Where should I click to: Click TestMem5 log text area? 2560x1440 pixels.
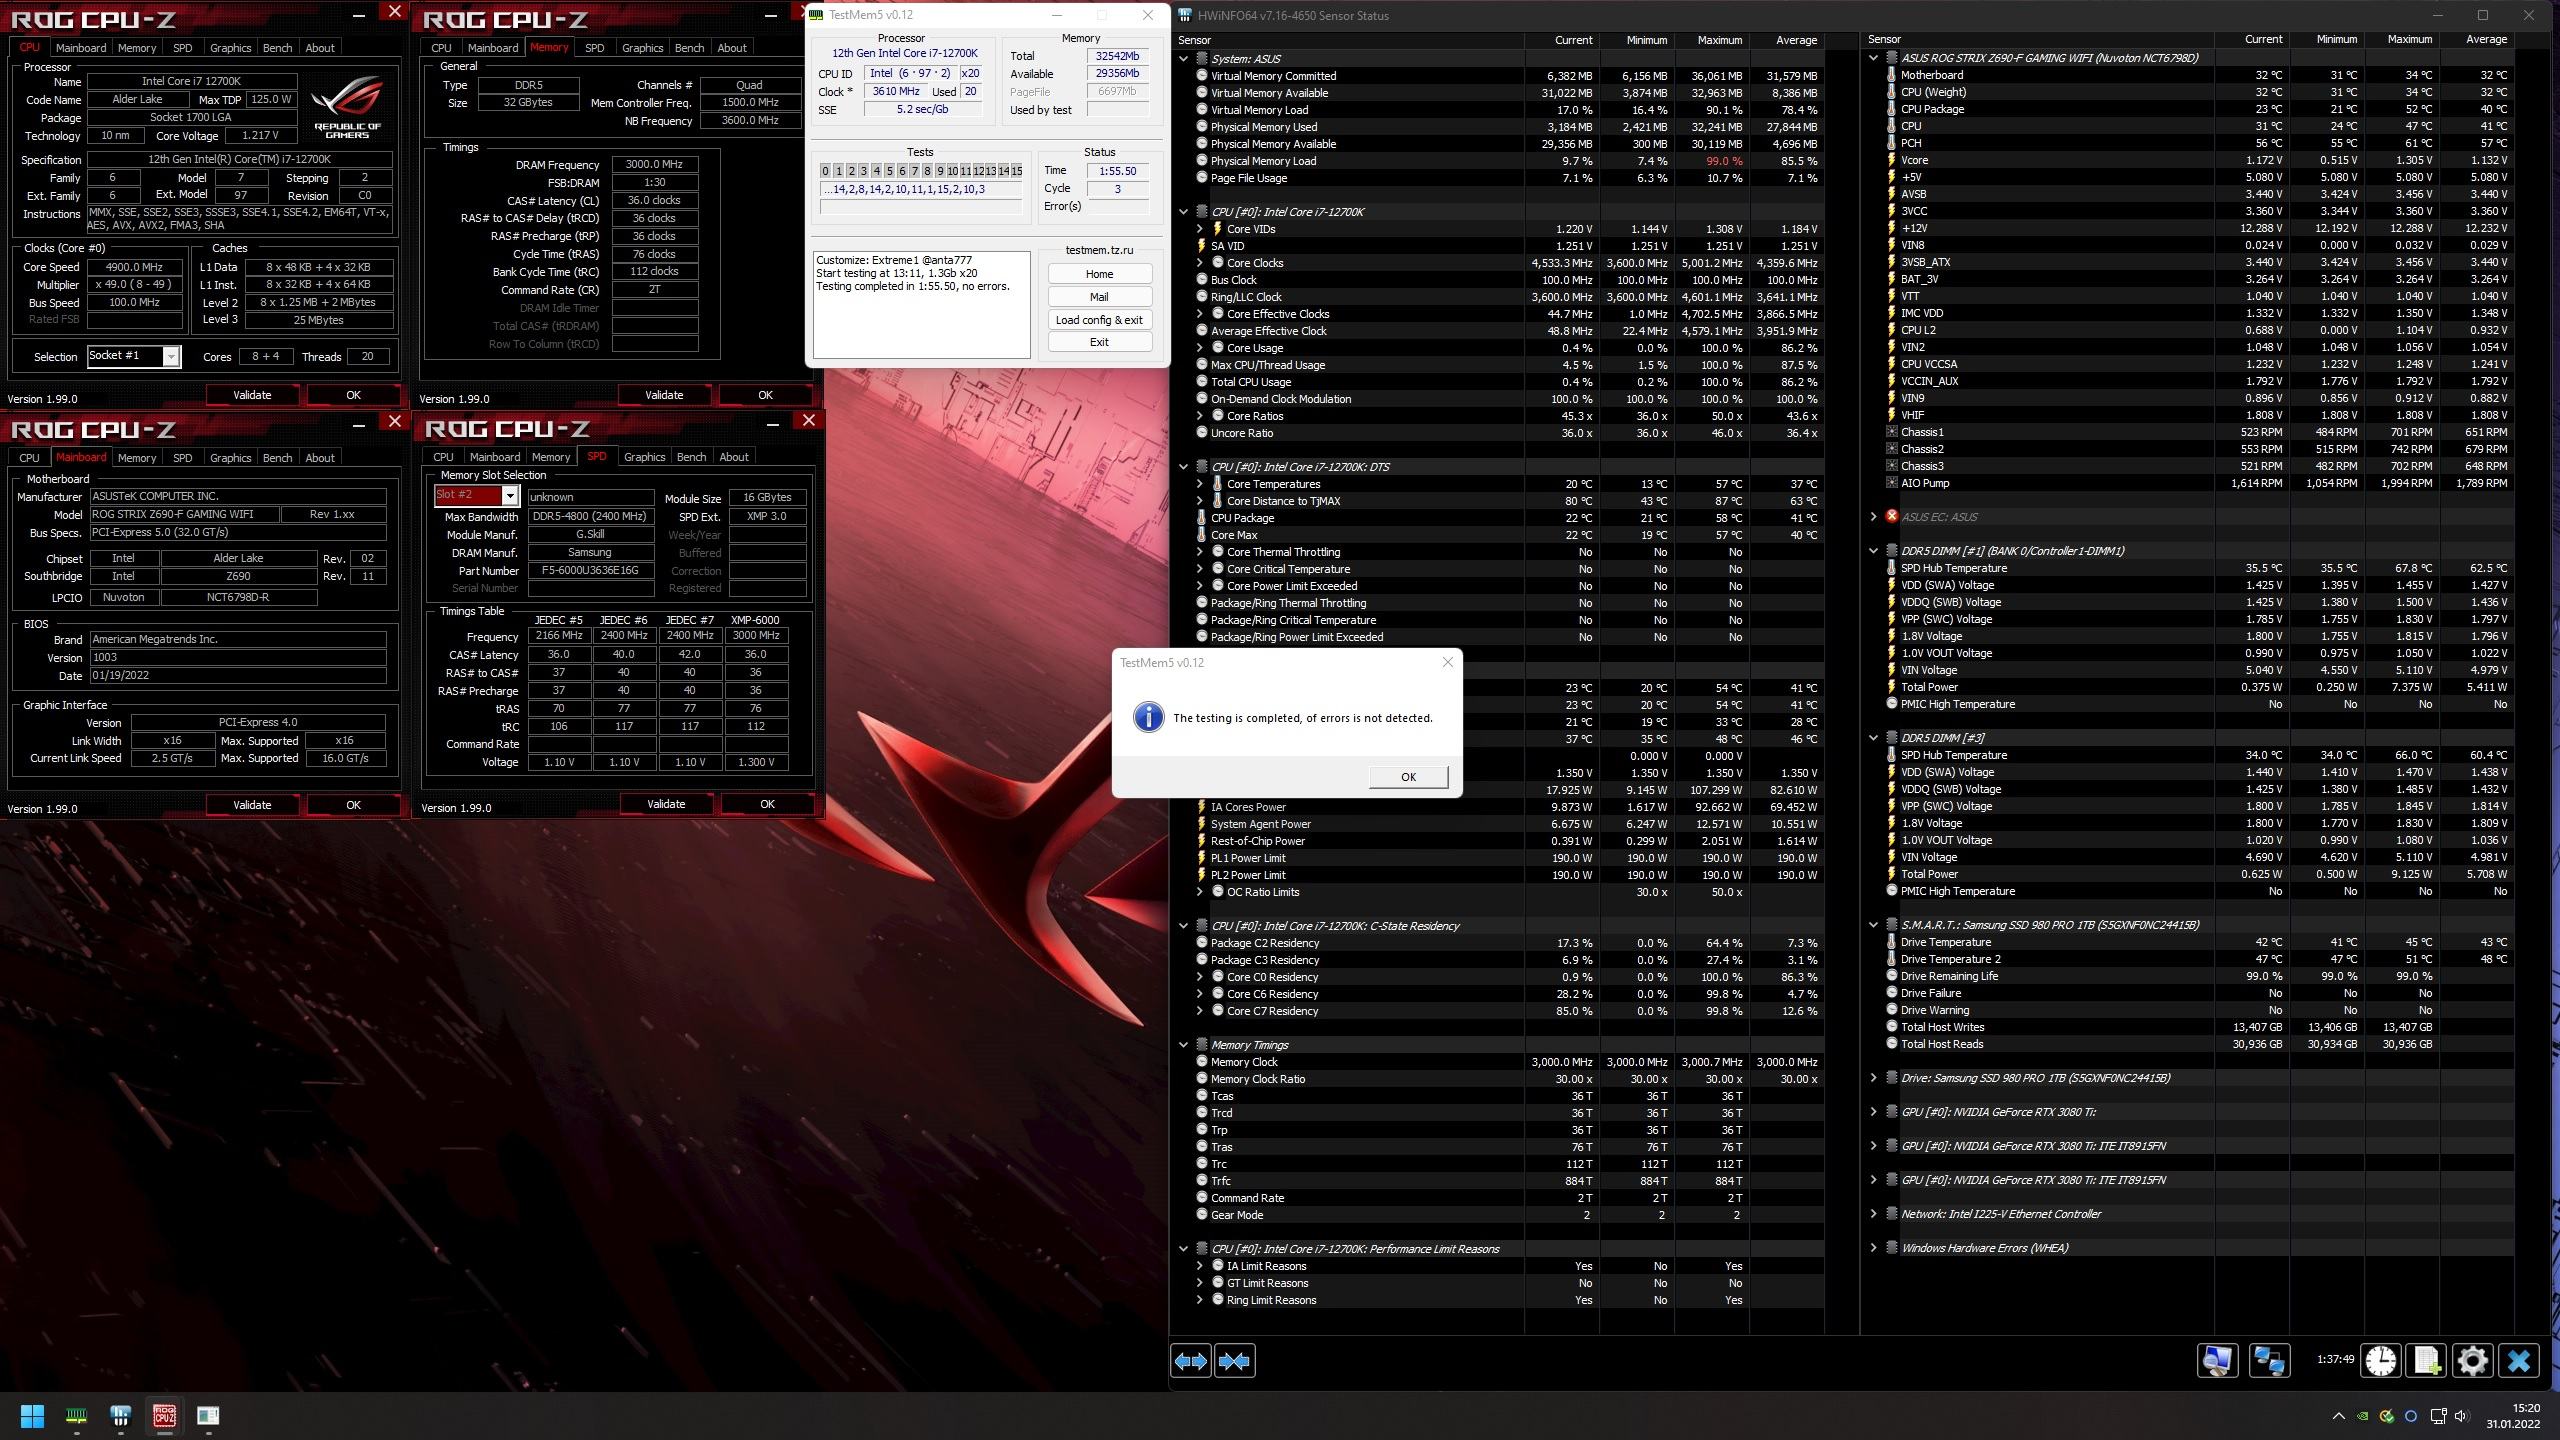pyautogui.click(x=921, y=304)
